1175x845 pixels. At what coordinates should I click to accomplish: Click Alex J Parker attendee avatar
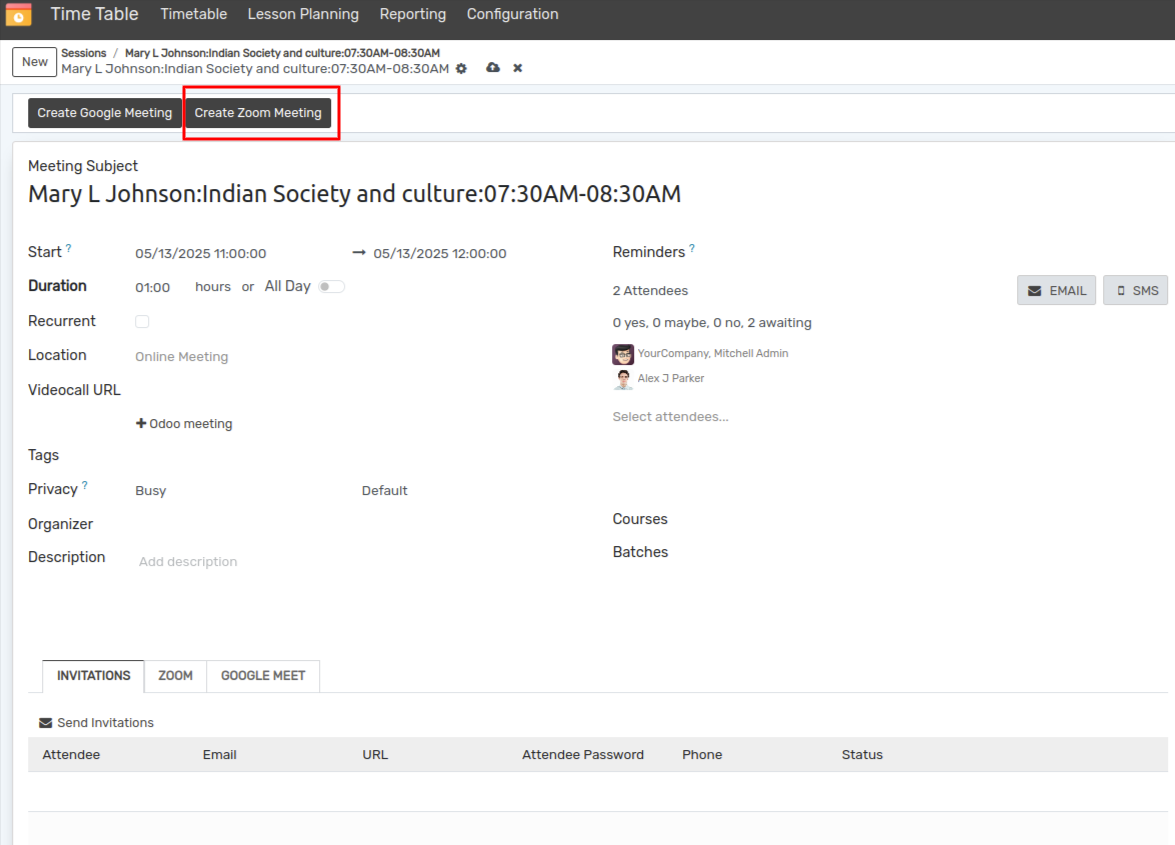pyautogui.click(x=623, y=379)
